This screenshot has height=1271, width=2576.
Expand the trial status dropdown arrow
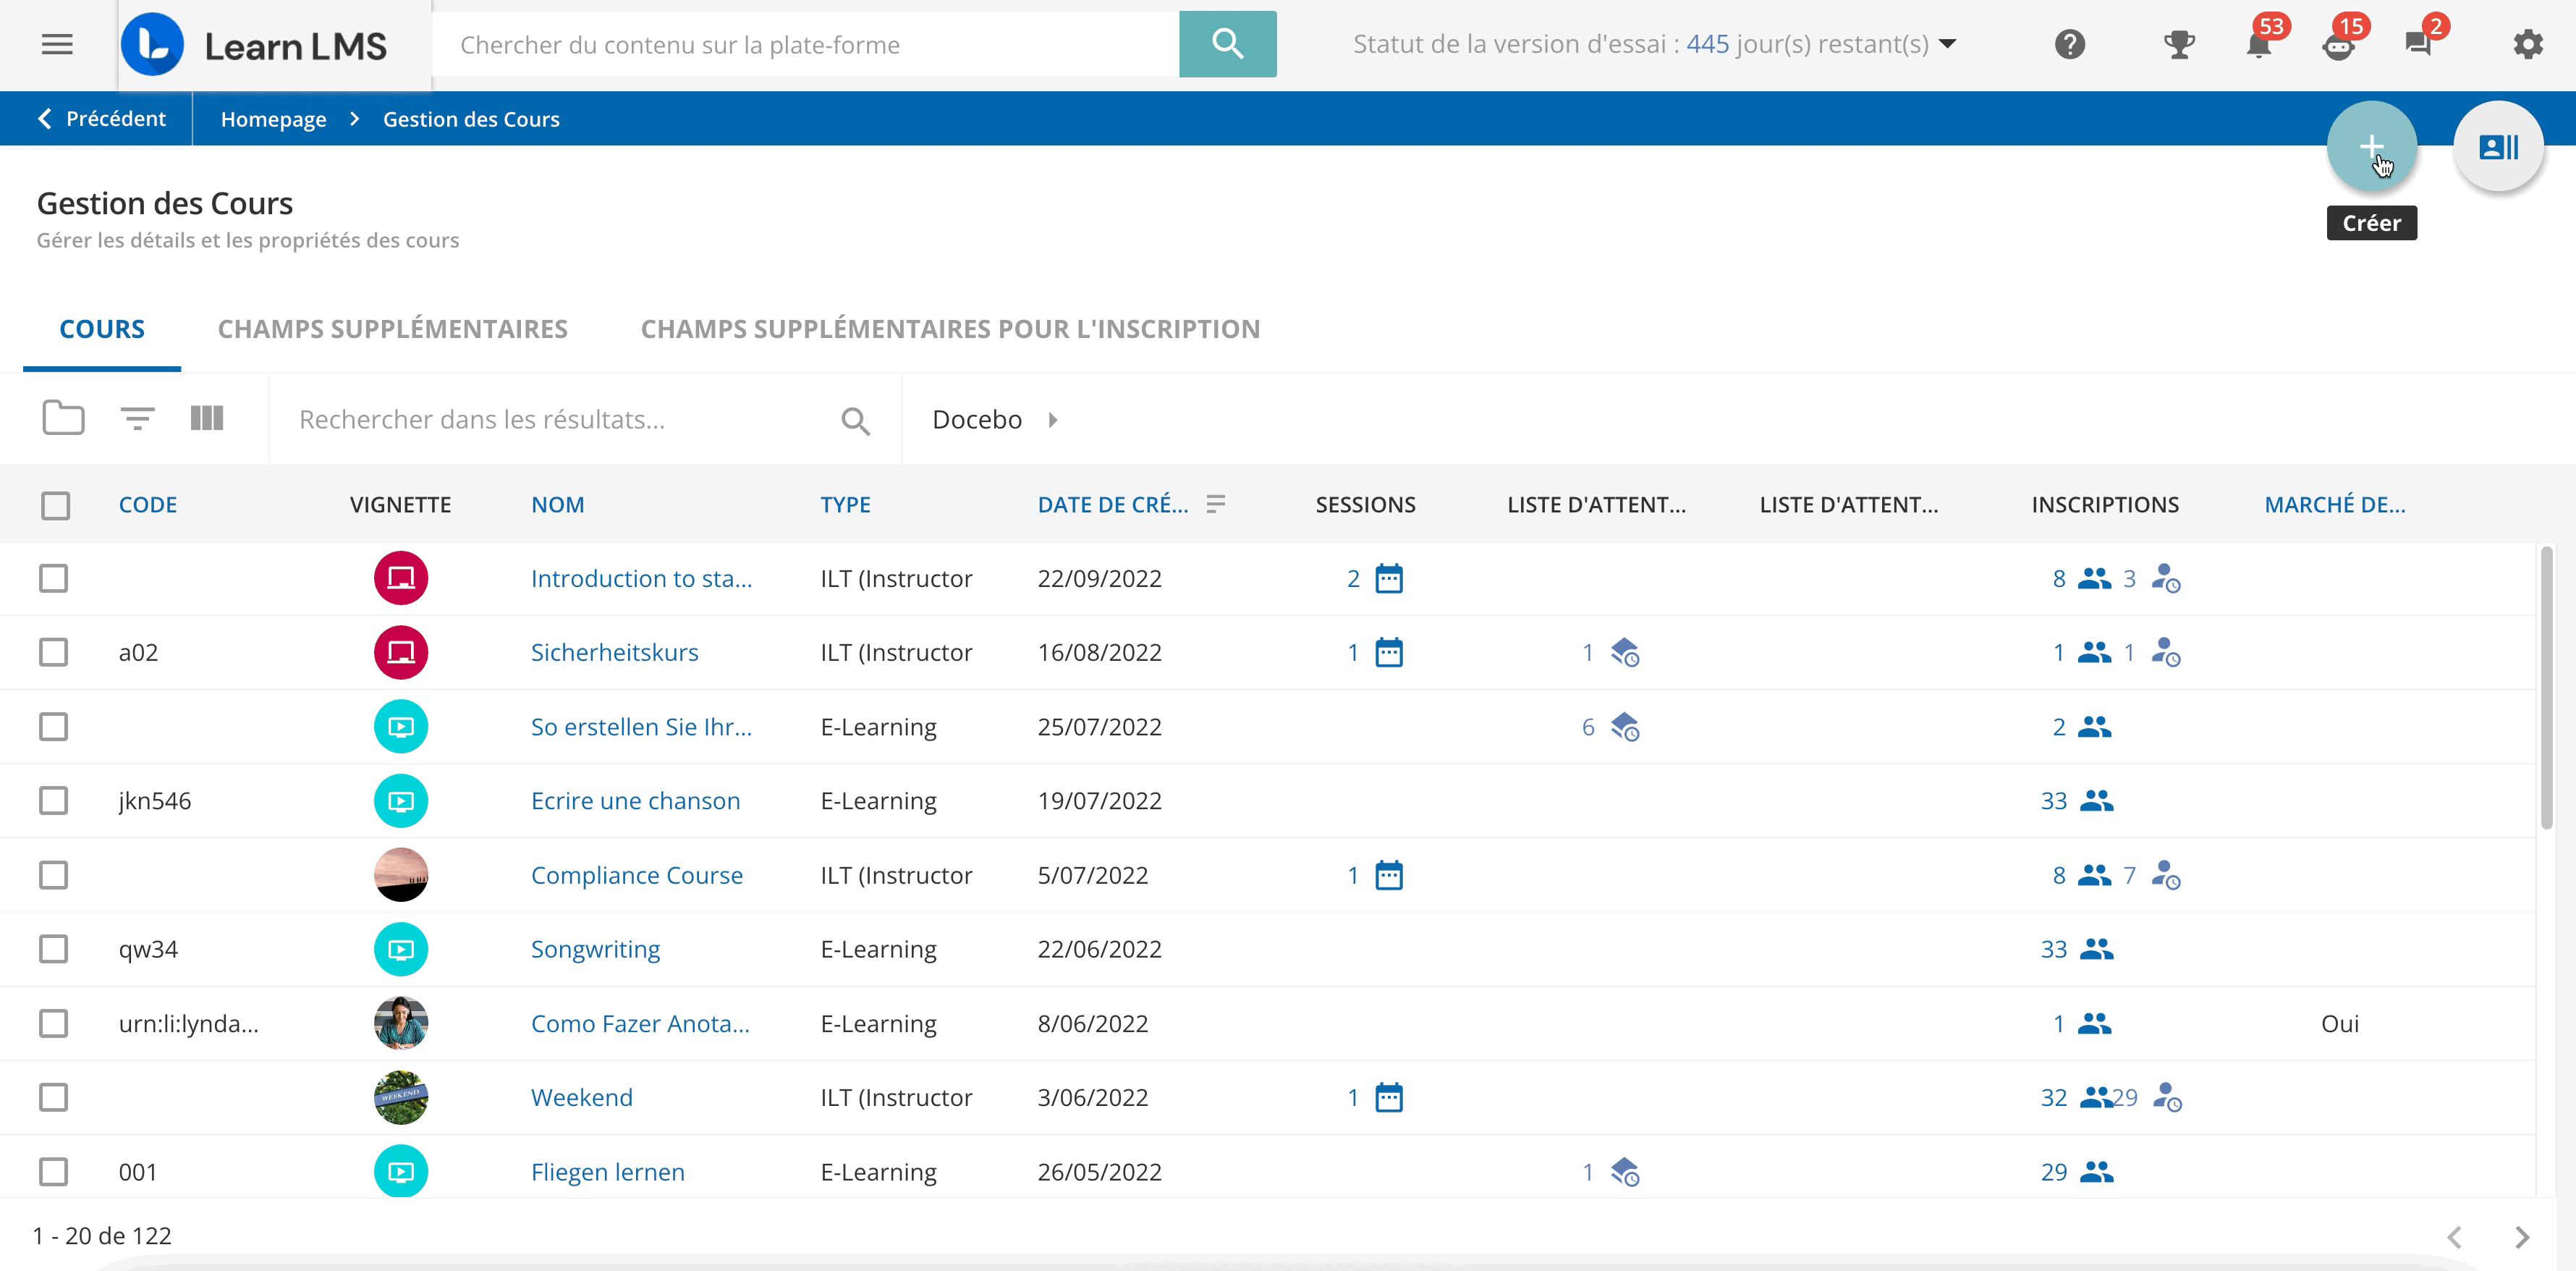pos(1947,44)
